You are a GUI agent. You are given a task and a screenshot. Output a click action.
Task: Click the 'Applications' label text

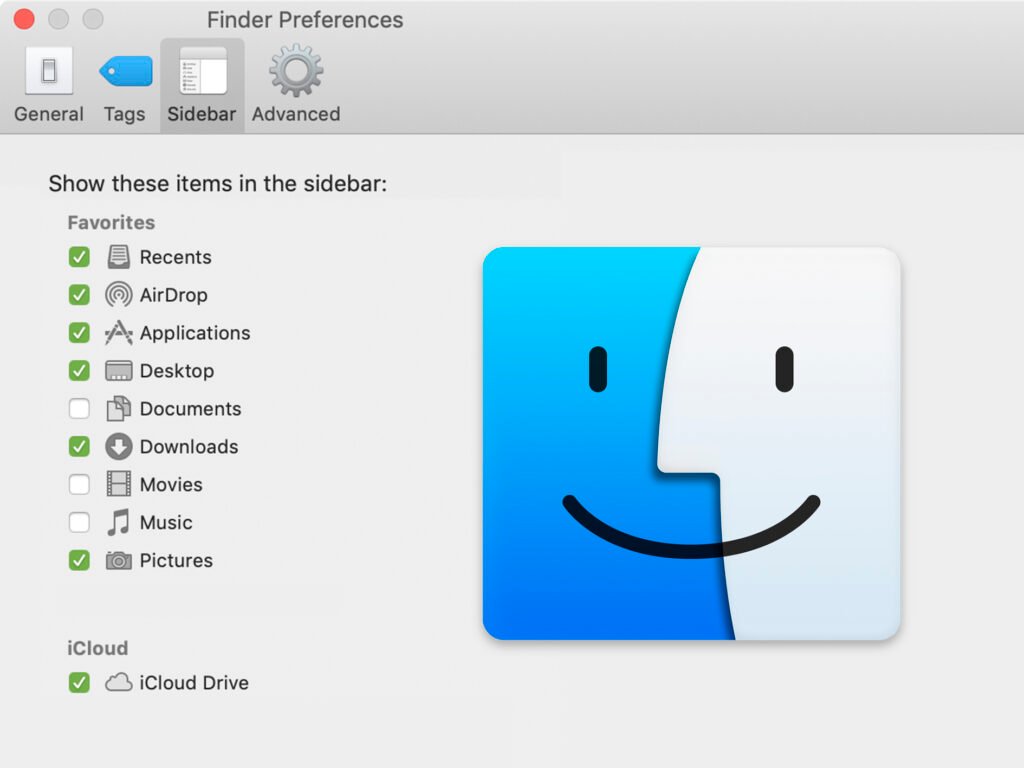point(195,333)
